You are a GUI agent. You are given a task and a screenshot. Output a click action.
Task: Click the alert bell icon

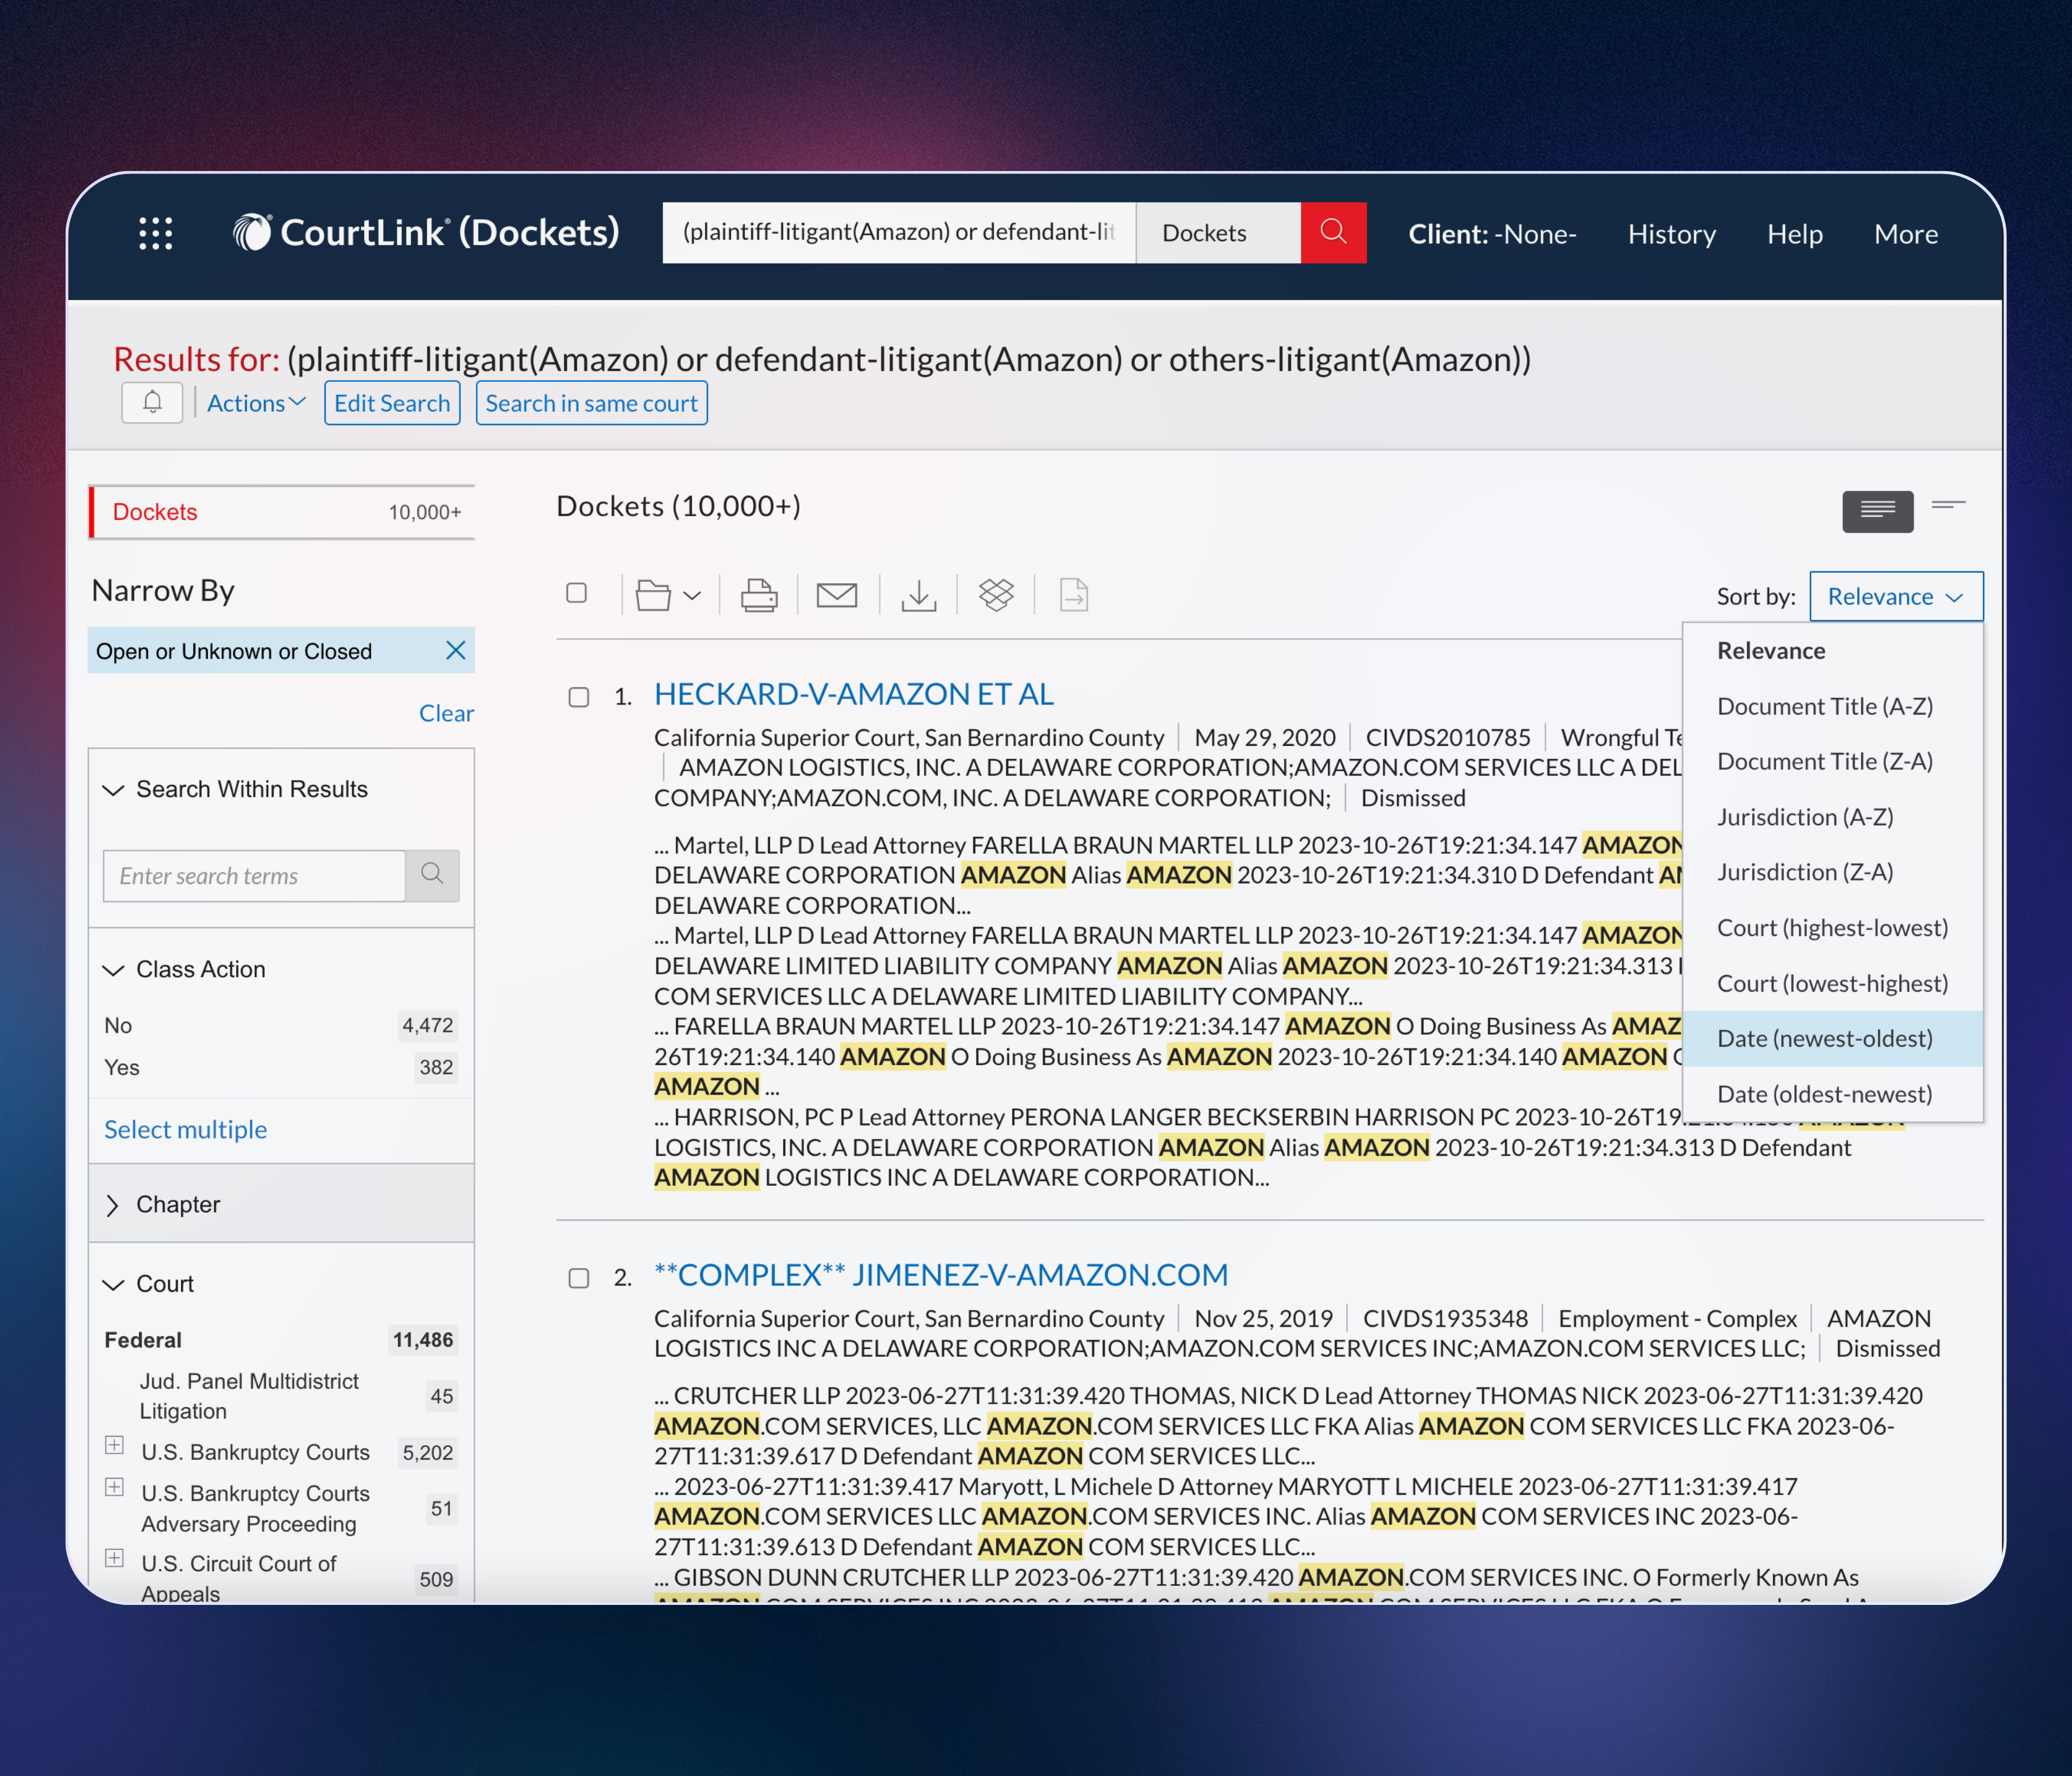[152, 402]
